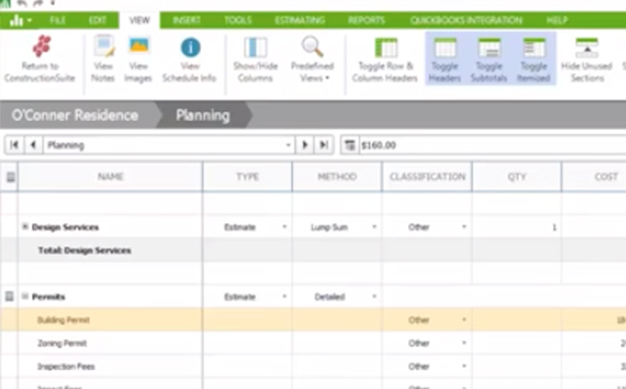626x389 pixels.
Task: Open the EDIT tab
Action: pyautogui.click(x=97, y=20)
